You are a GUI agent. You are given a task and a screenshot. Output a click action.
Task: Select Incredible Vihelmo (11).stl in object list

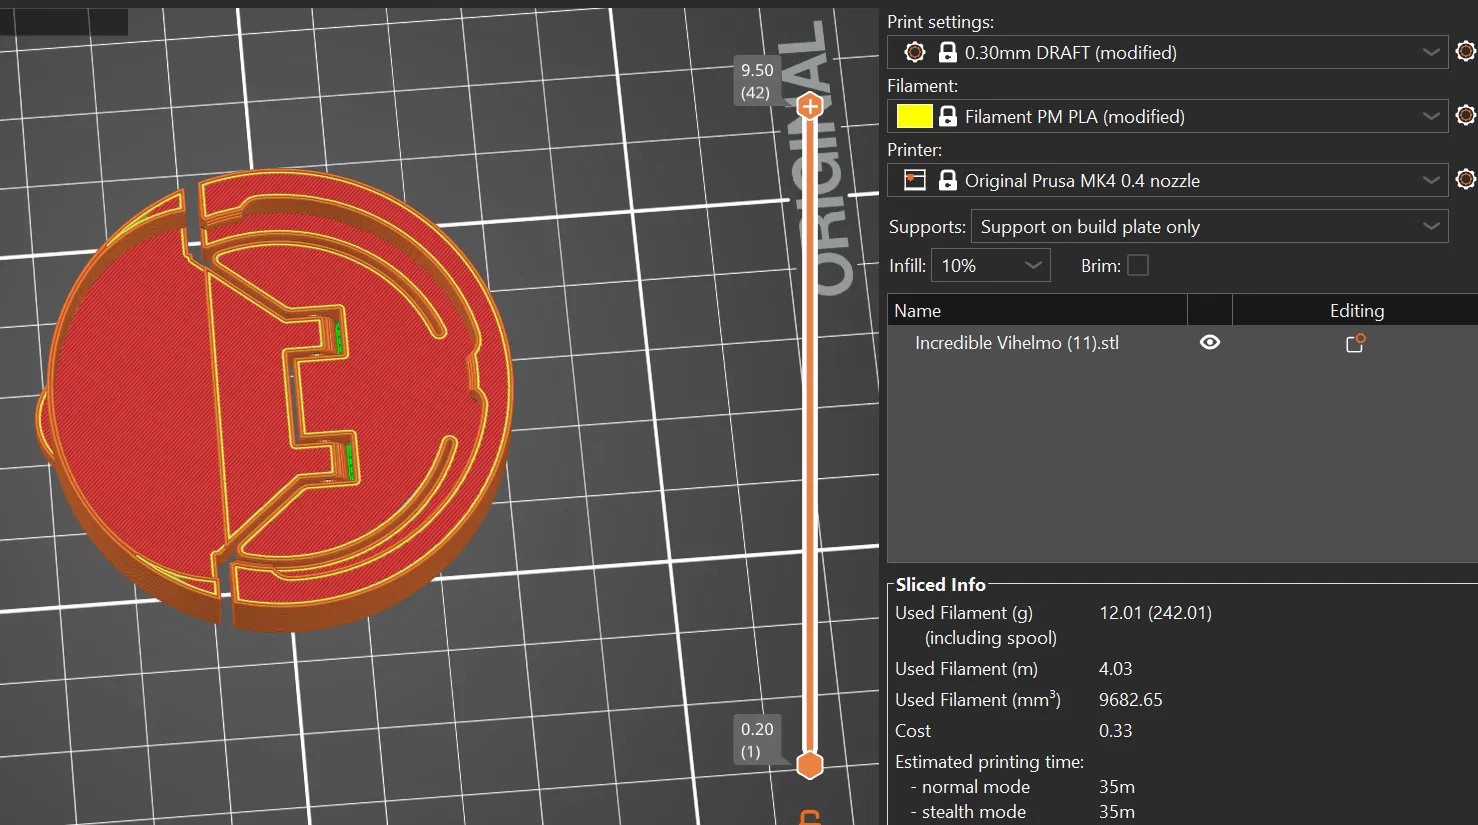[x=1017, y=343]
